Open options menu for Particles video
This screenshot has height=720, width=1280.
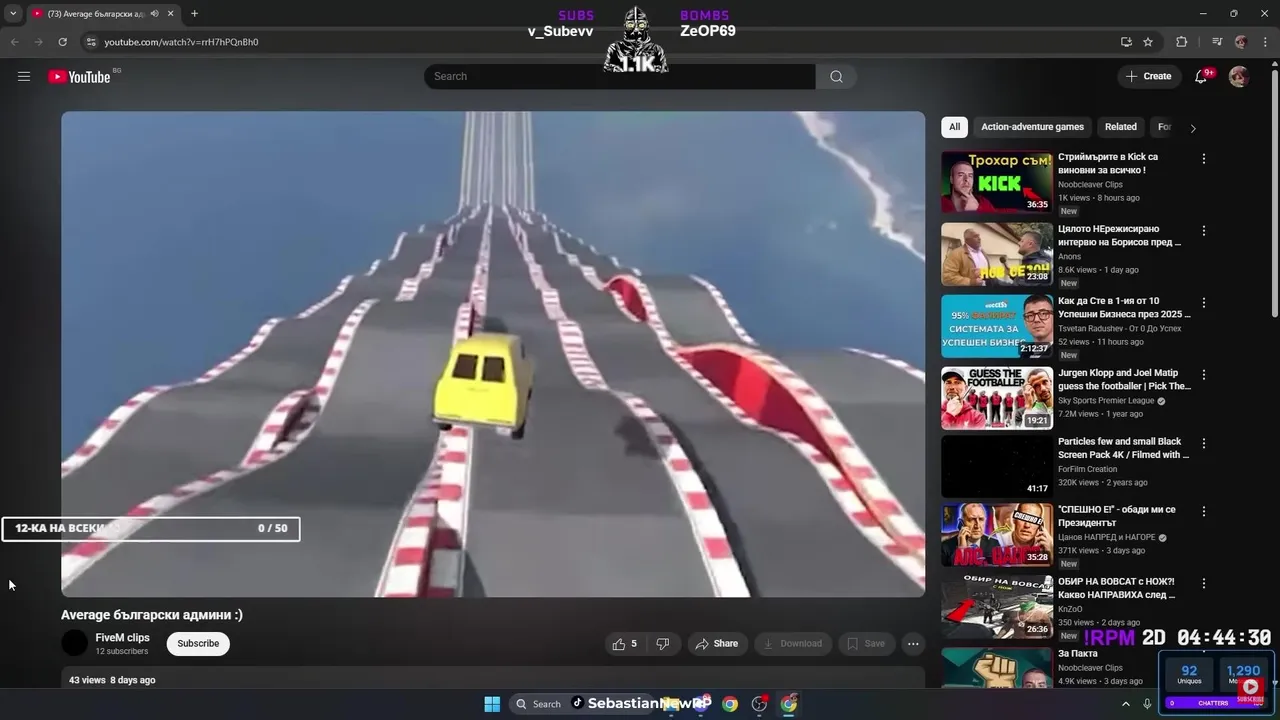coord(1204,443)
